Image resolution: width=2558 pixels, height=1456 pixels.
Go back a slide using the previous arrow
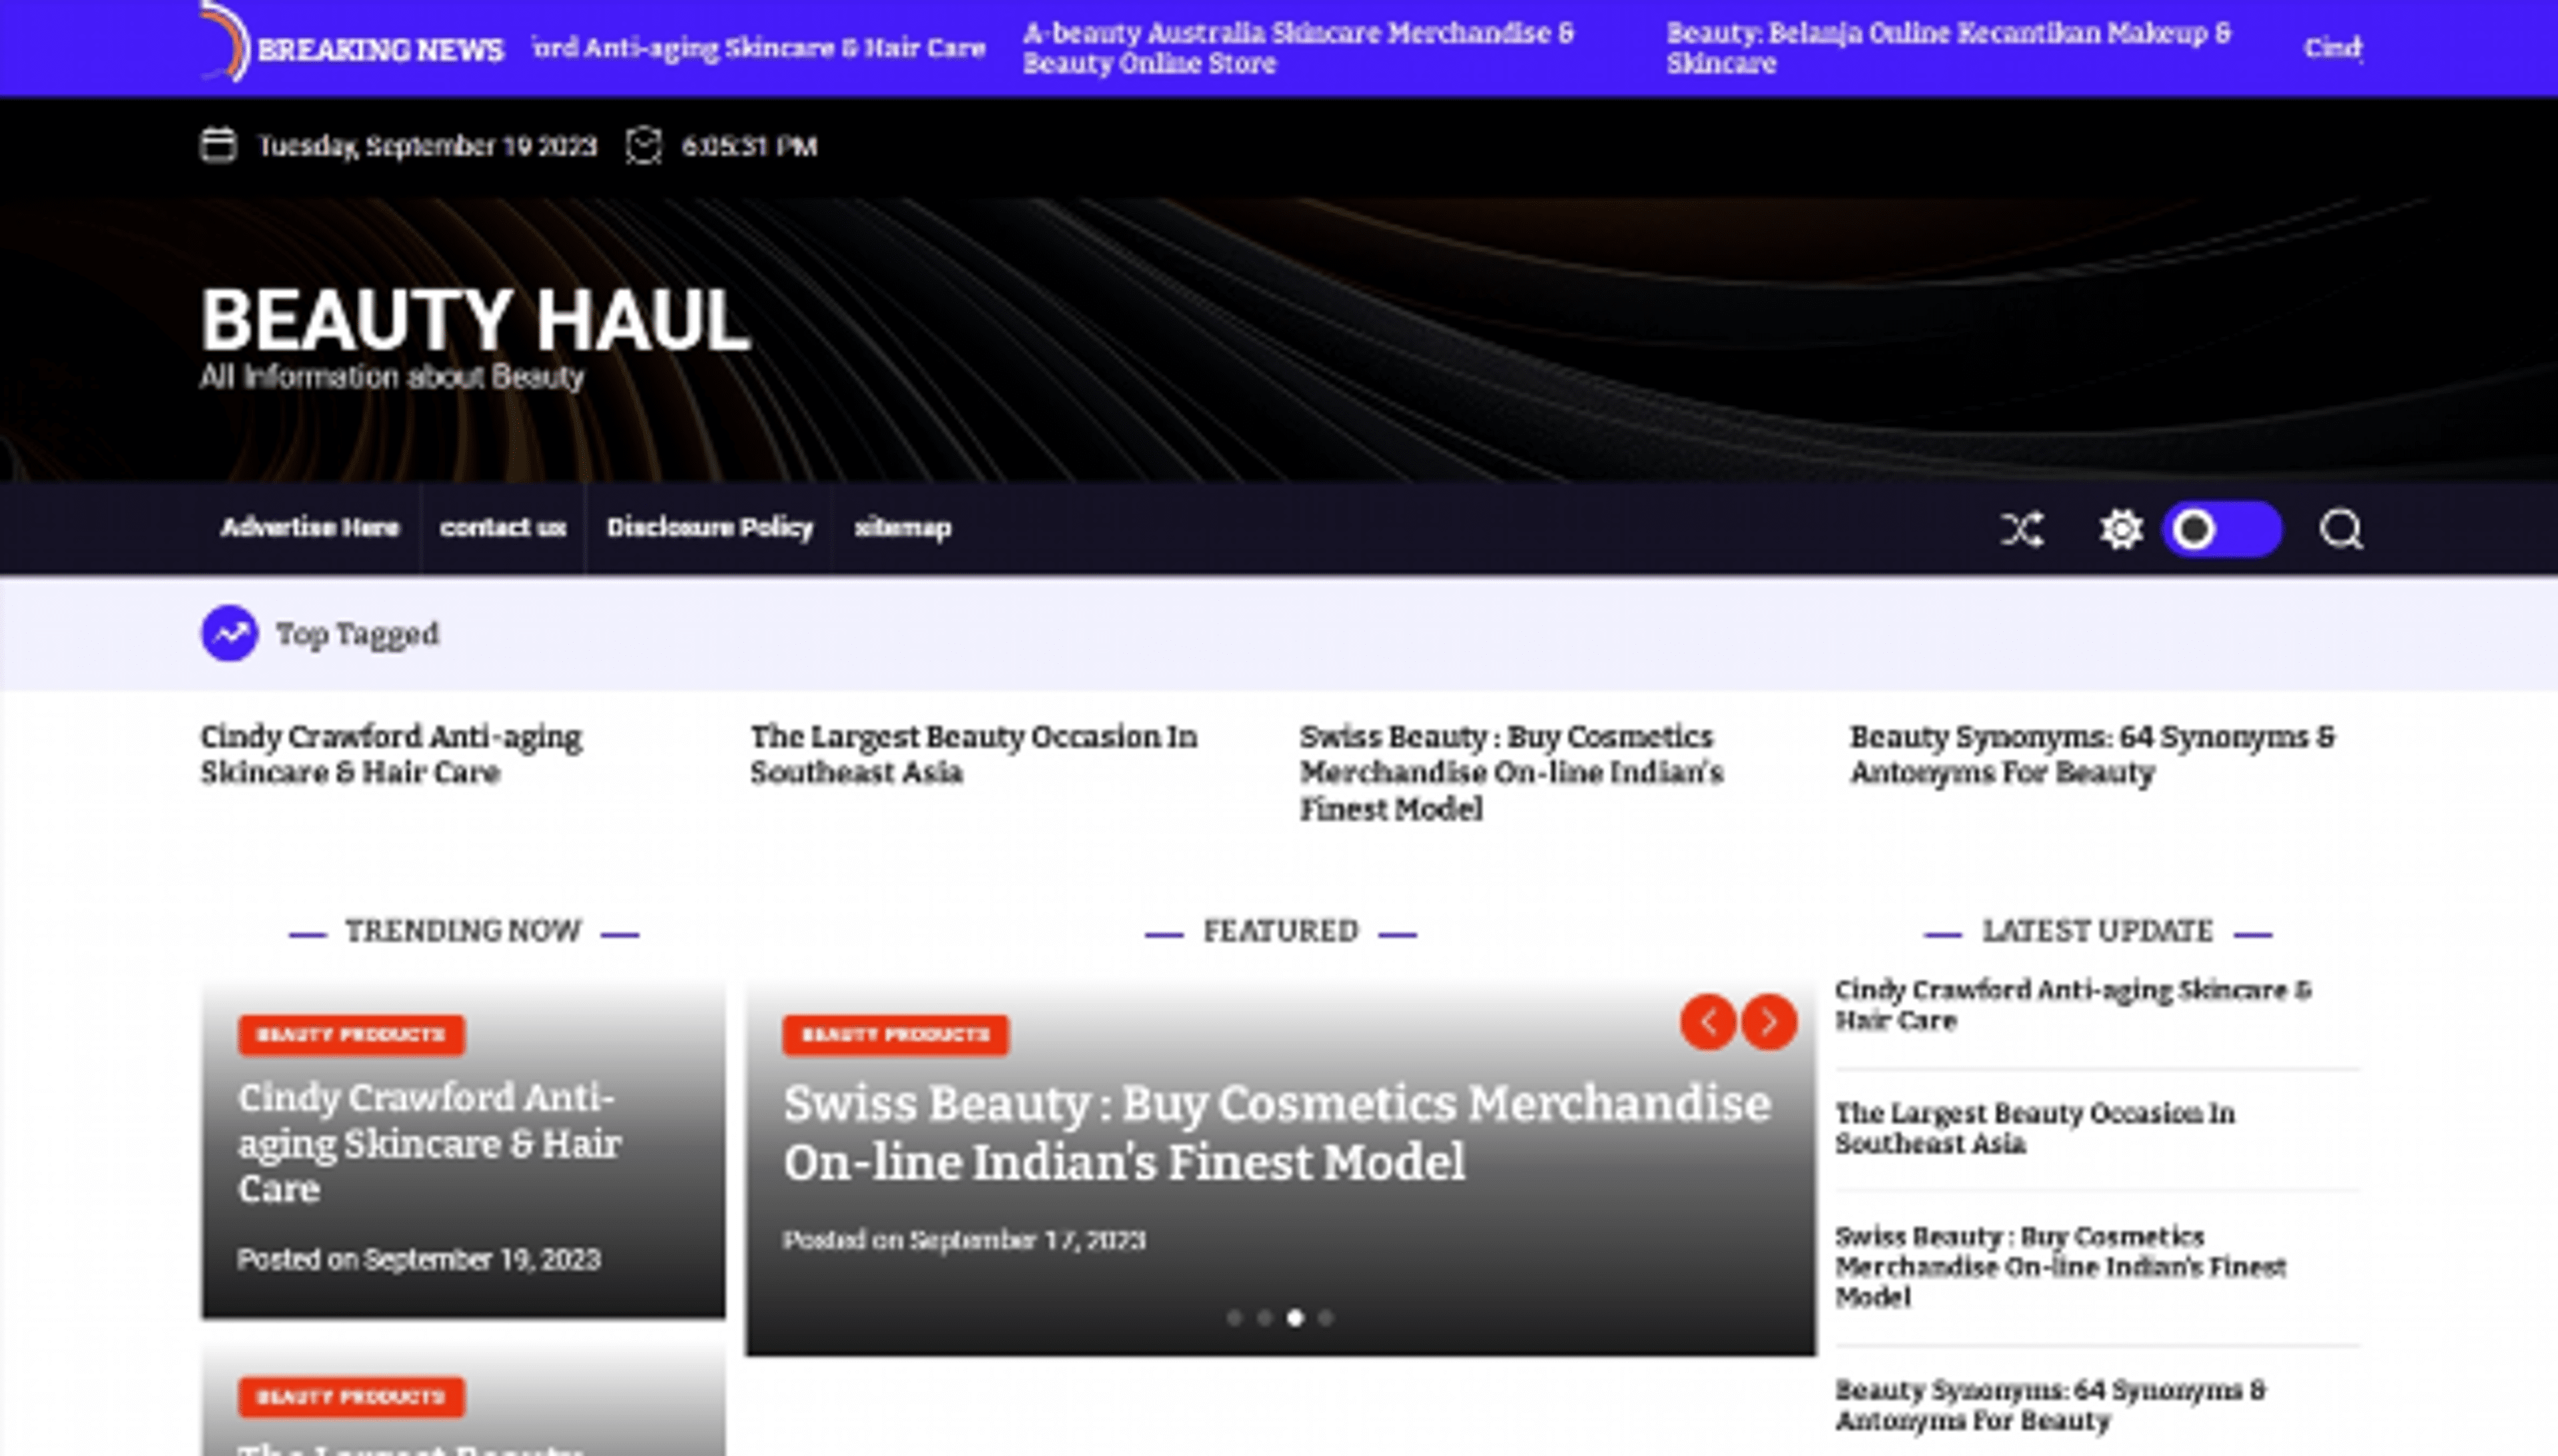(1710, 1022)
